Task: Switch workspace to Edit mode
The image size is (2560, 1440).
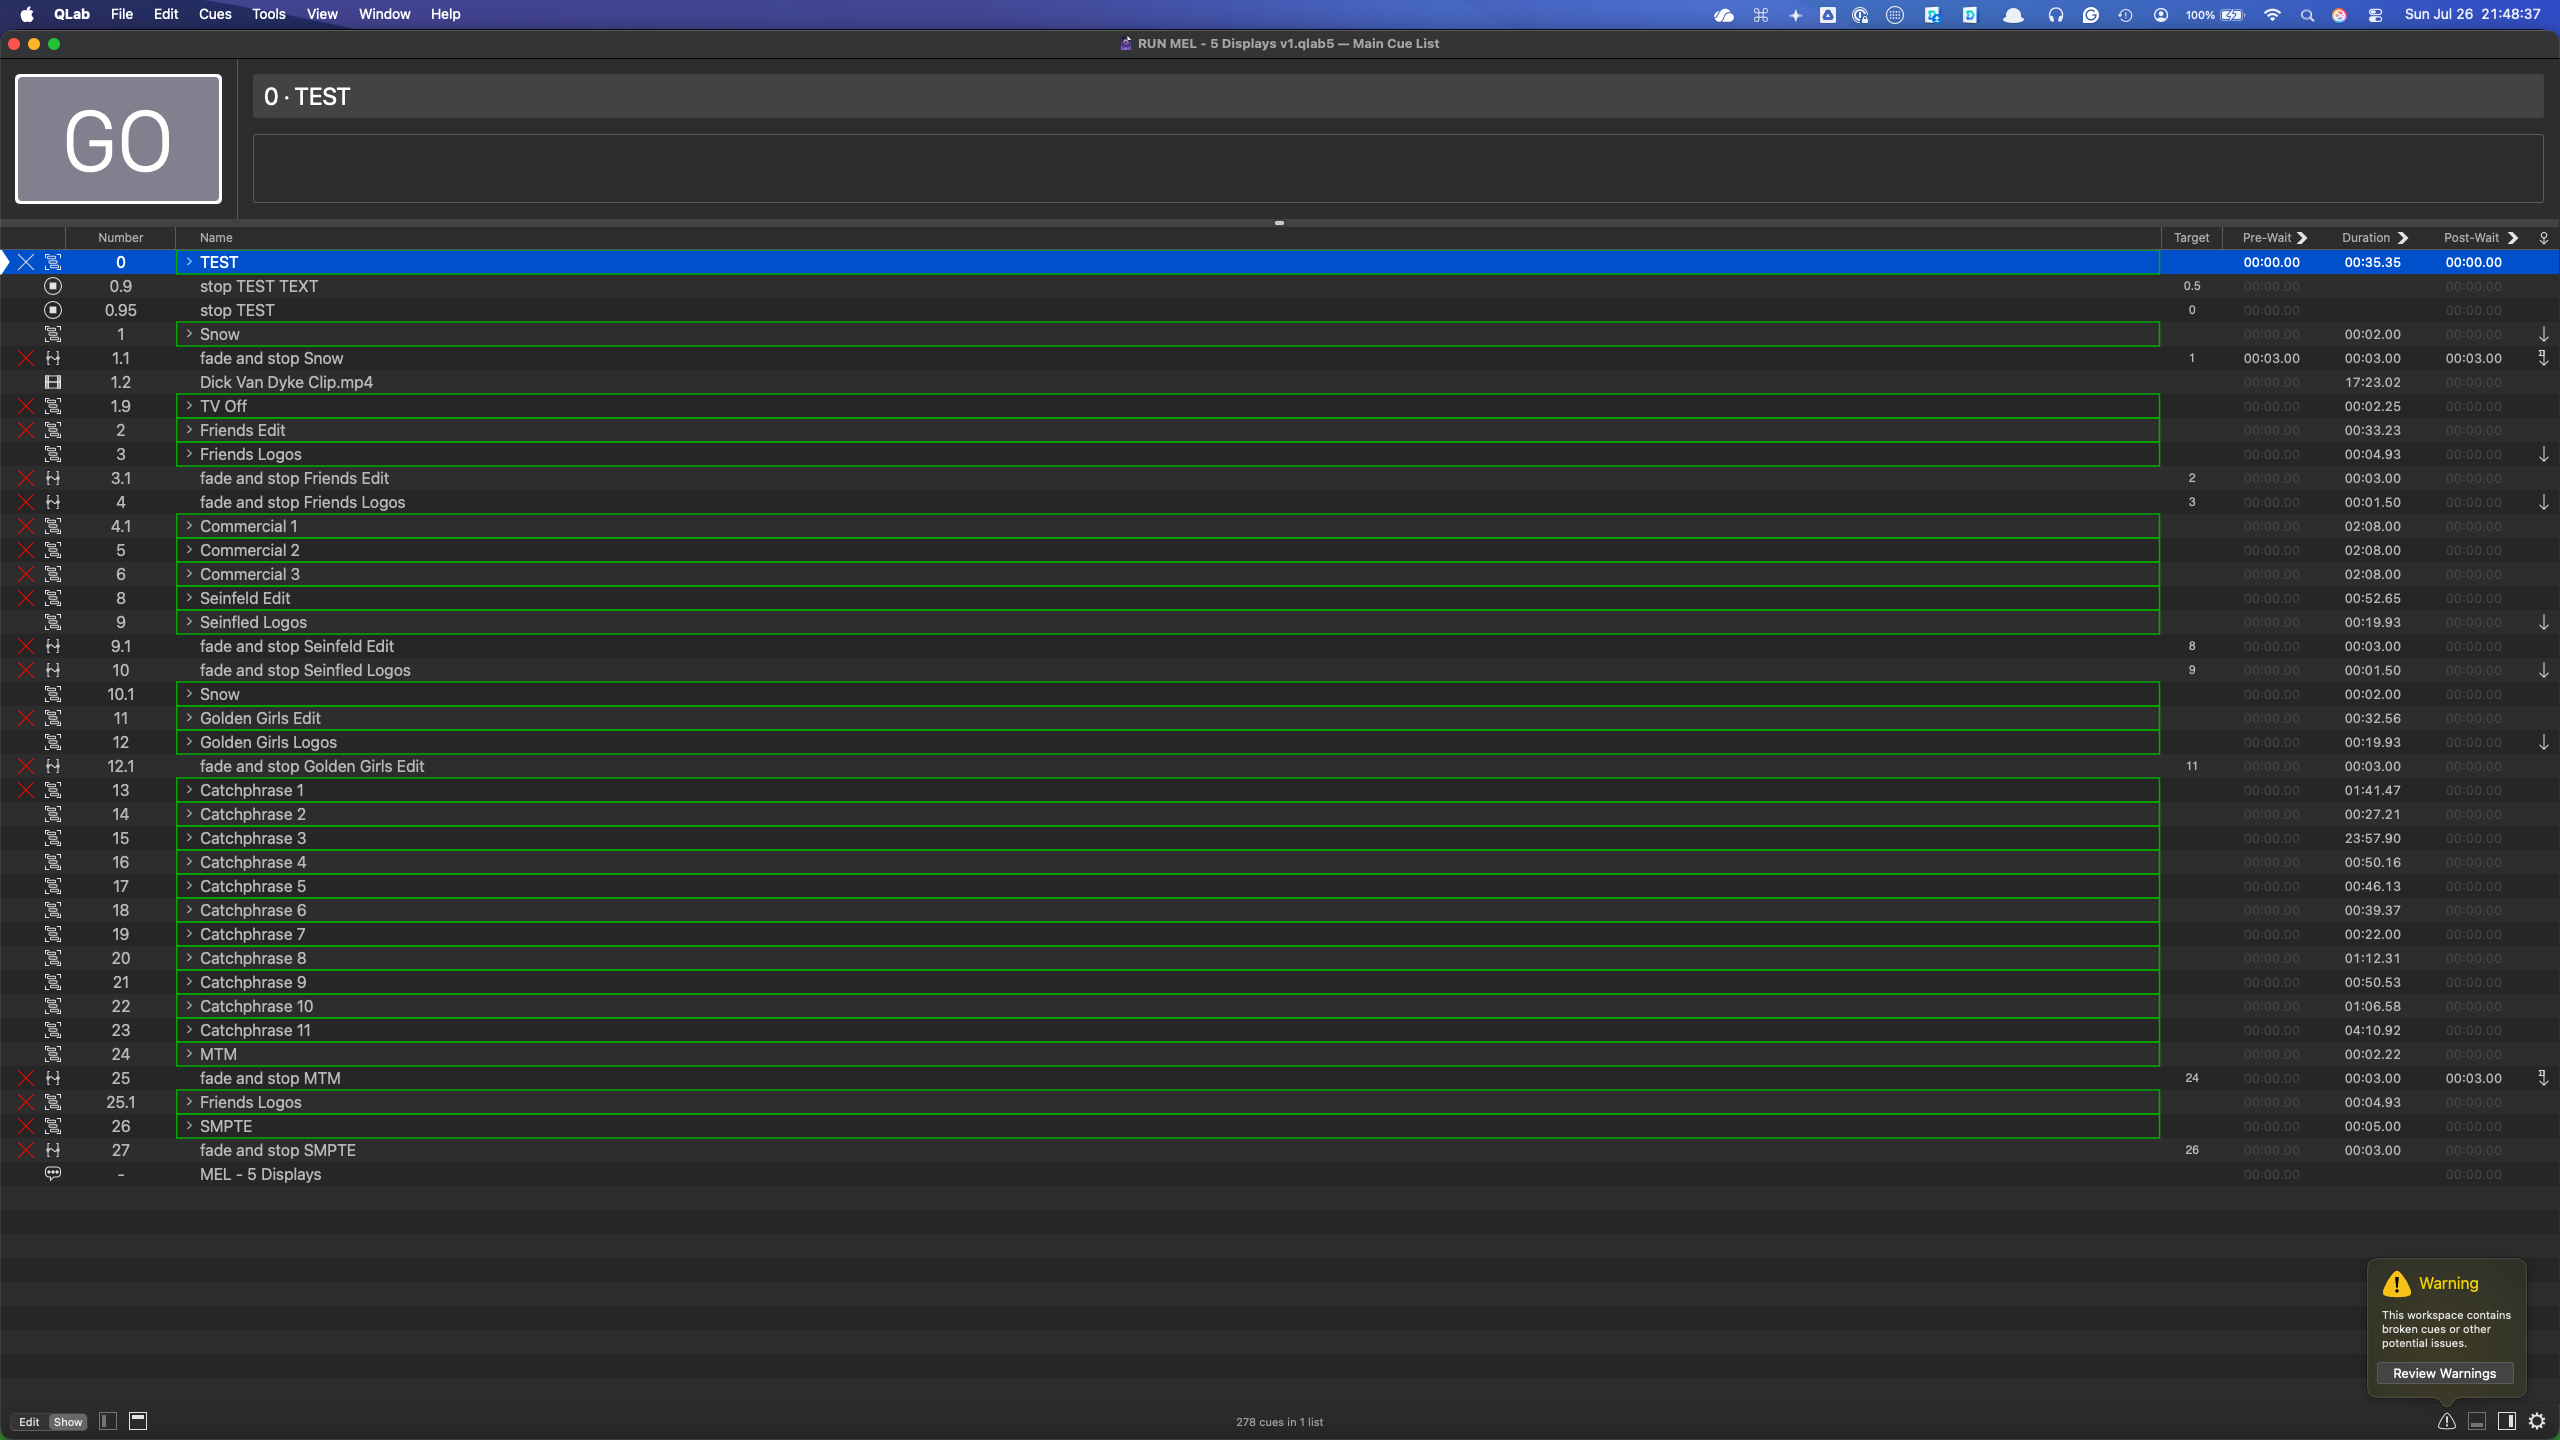Action: tap(29, 1422)
